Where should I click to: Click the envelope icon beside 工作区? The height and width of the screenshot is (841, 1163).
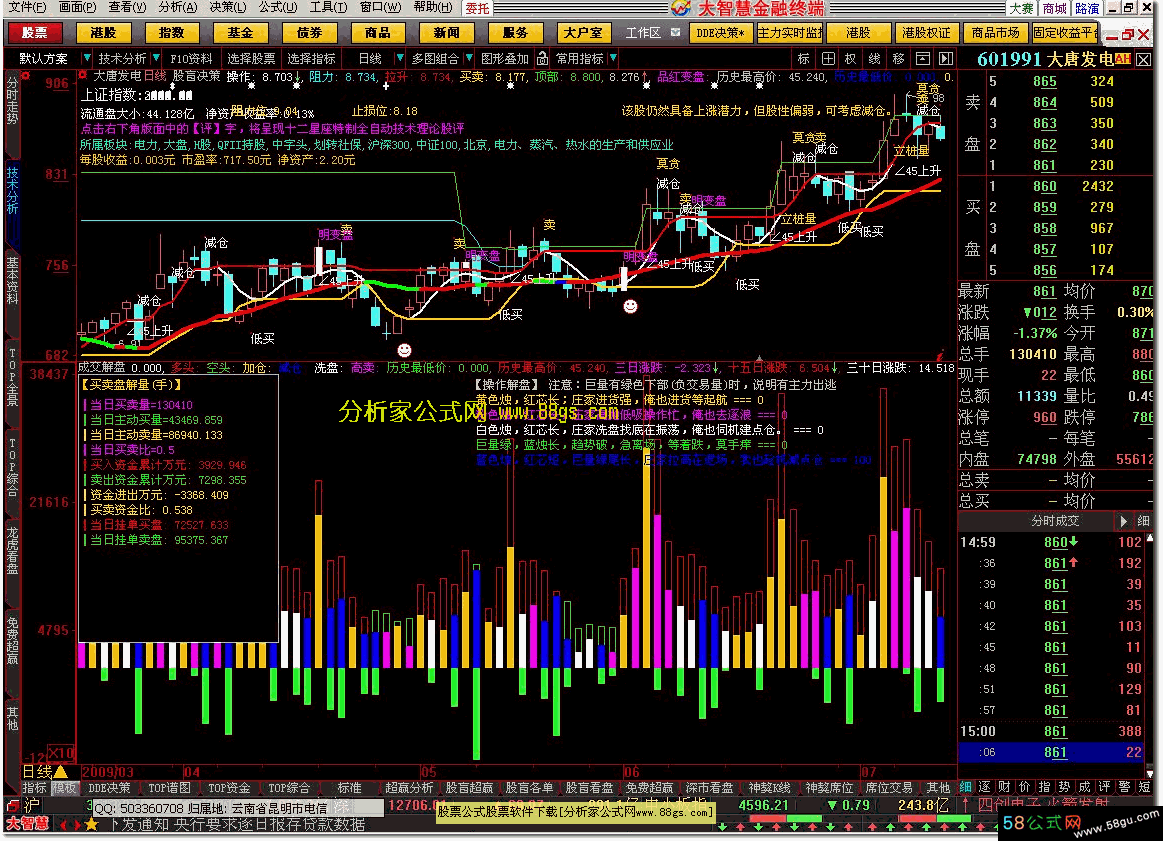[x=675, y=33]
